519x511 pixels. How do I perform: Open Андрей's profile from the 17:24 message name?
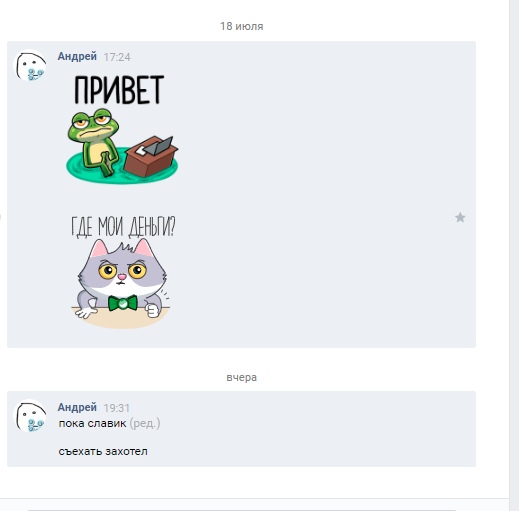77,56
